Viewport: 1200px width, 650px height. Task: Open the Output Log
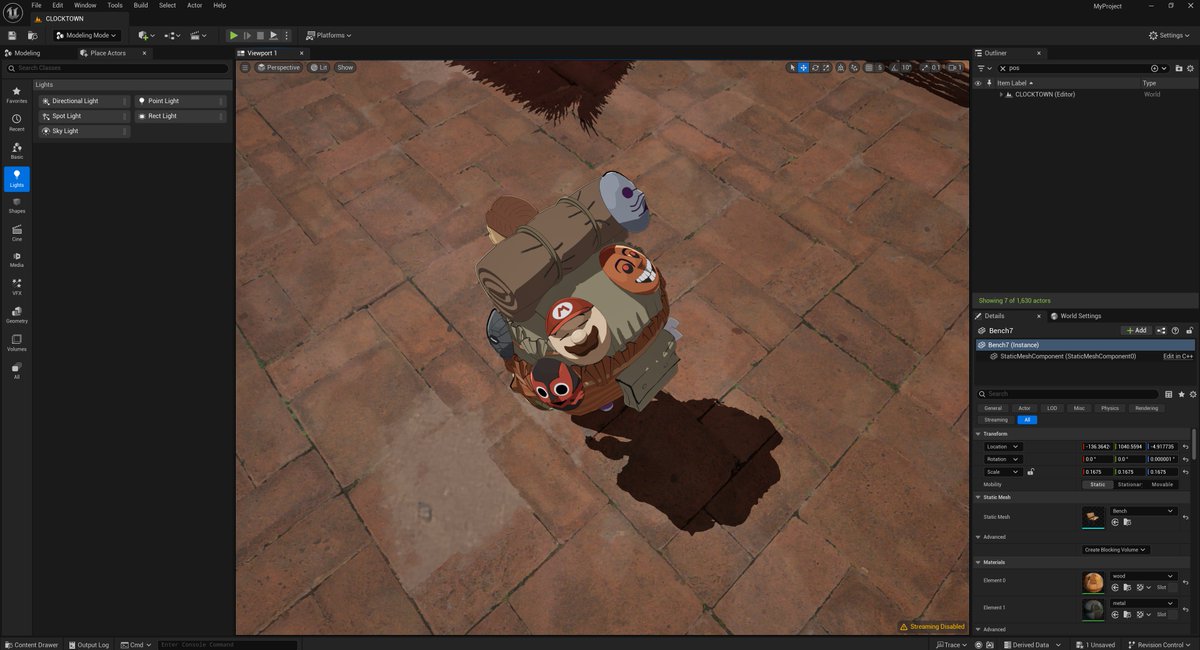pyautogui.click(x=89, y=645)
